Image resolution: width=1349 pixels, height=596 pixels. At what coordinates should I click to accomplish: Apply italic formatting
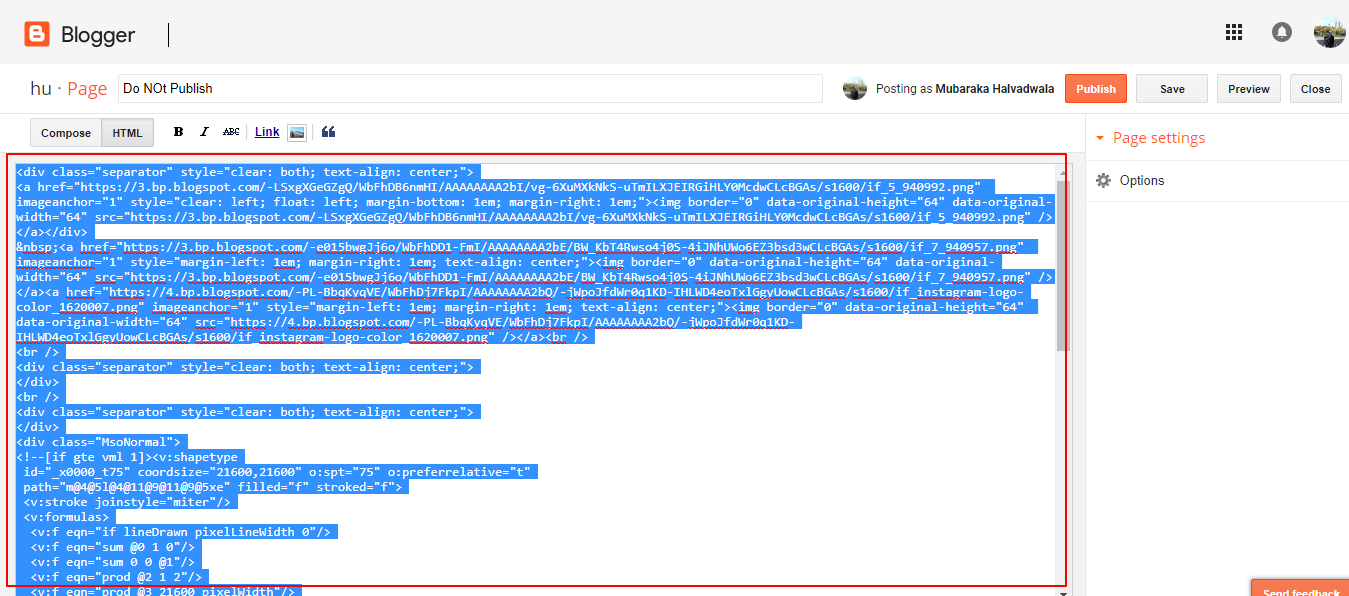pos(204,132)
